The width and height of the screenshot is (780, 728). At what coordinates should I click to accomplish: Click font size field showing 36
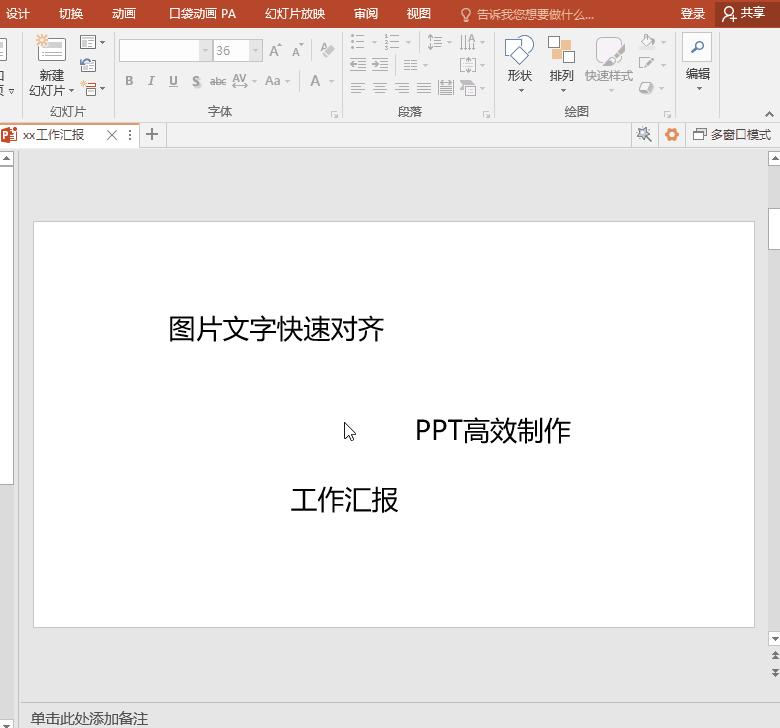coord(231,50)
